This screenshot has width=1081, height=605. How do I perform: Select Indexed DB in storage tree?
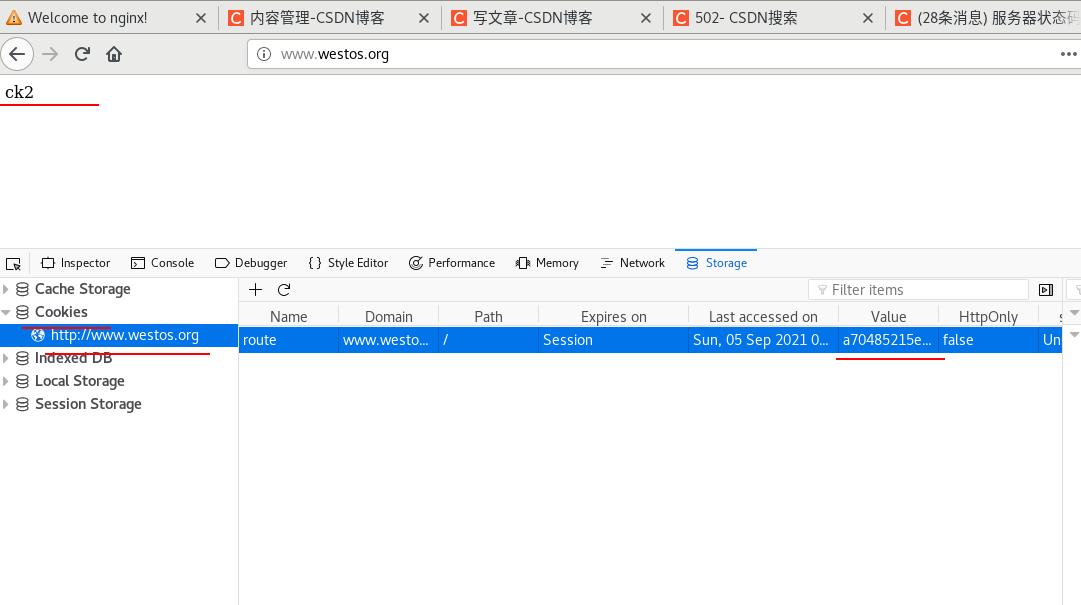(x=73, y=358)
